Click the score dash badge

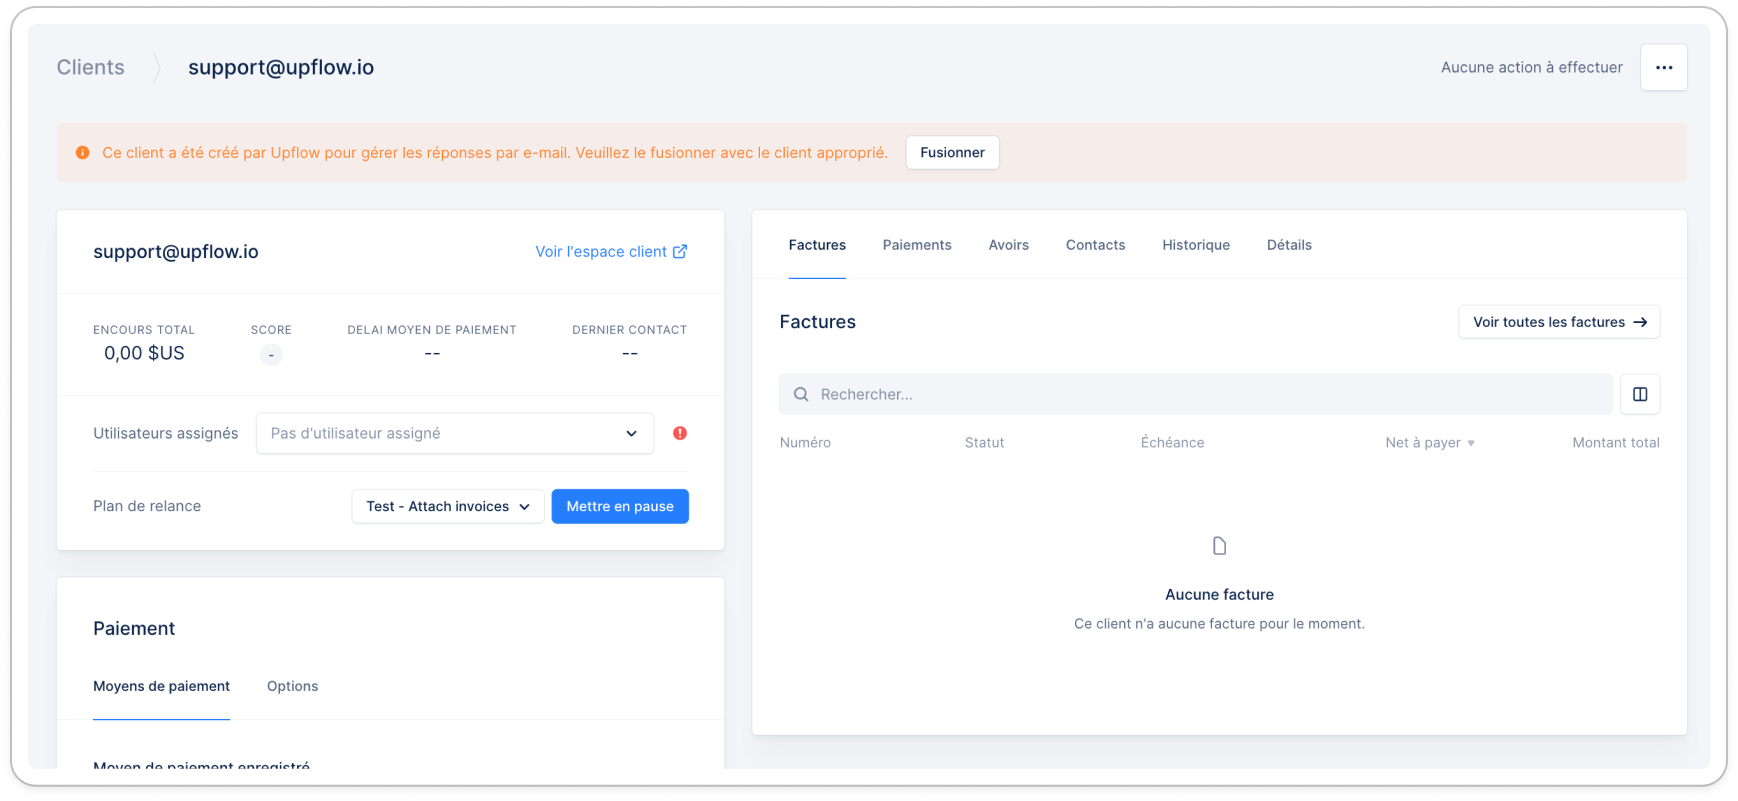pyautogui.click(x=271, y=355)
